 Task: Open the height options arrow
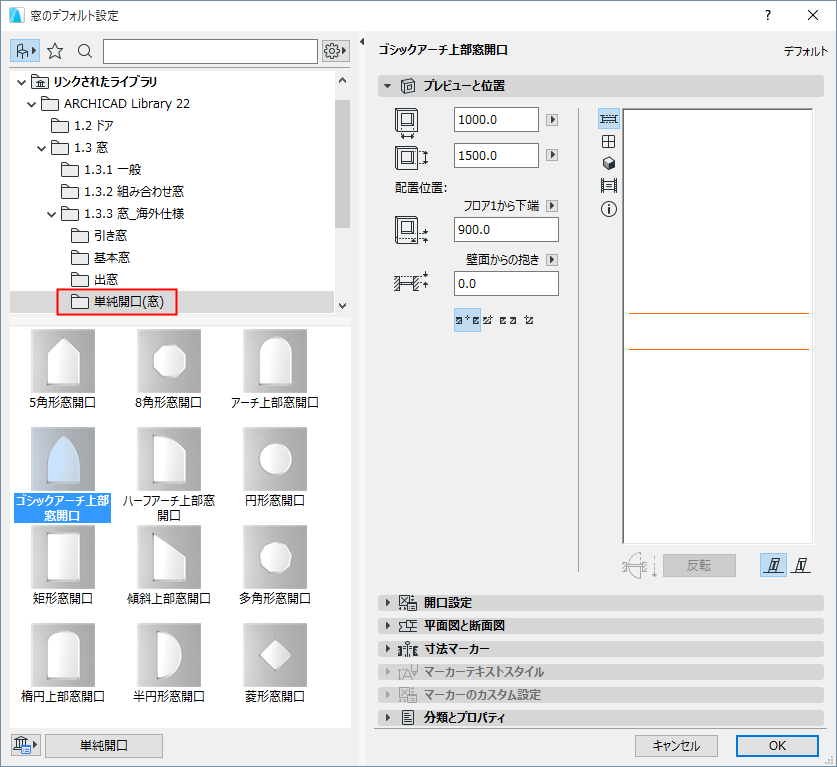click(552, 155)
